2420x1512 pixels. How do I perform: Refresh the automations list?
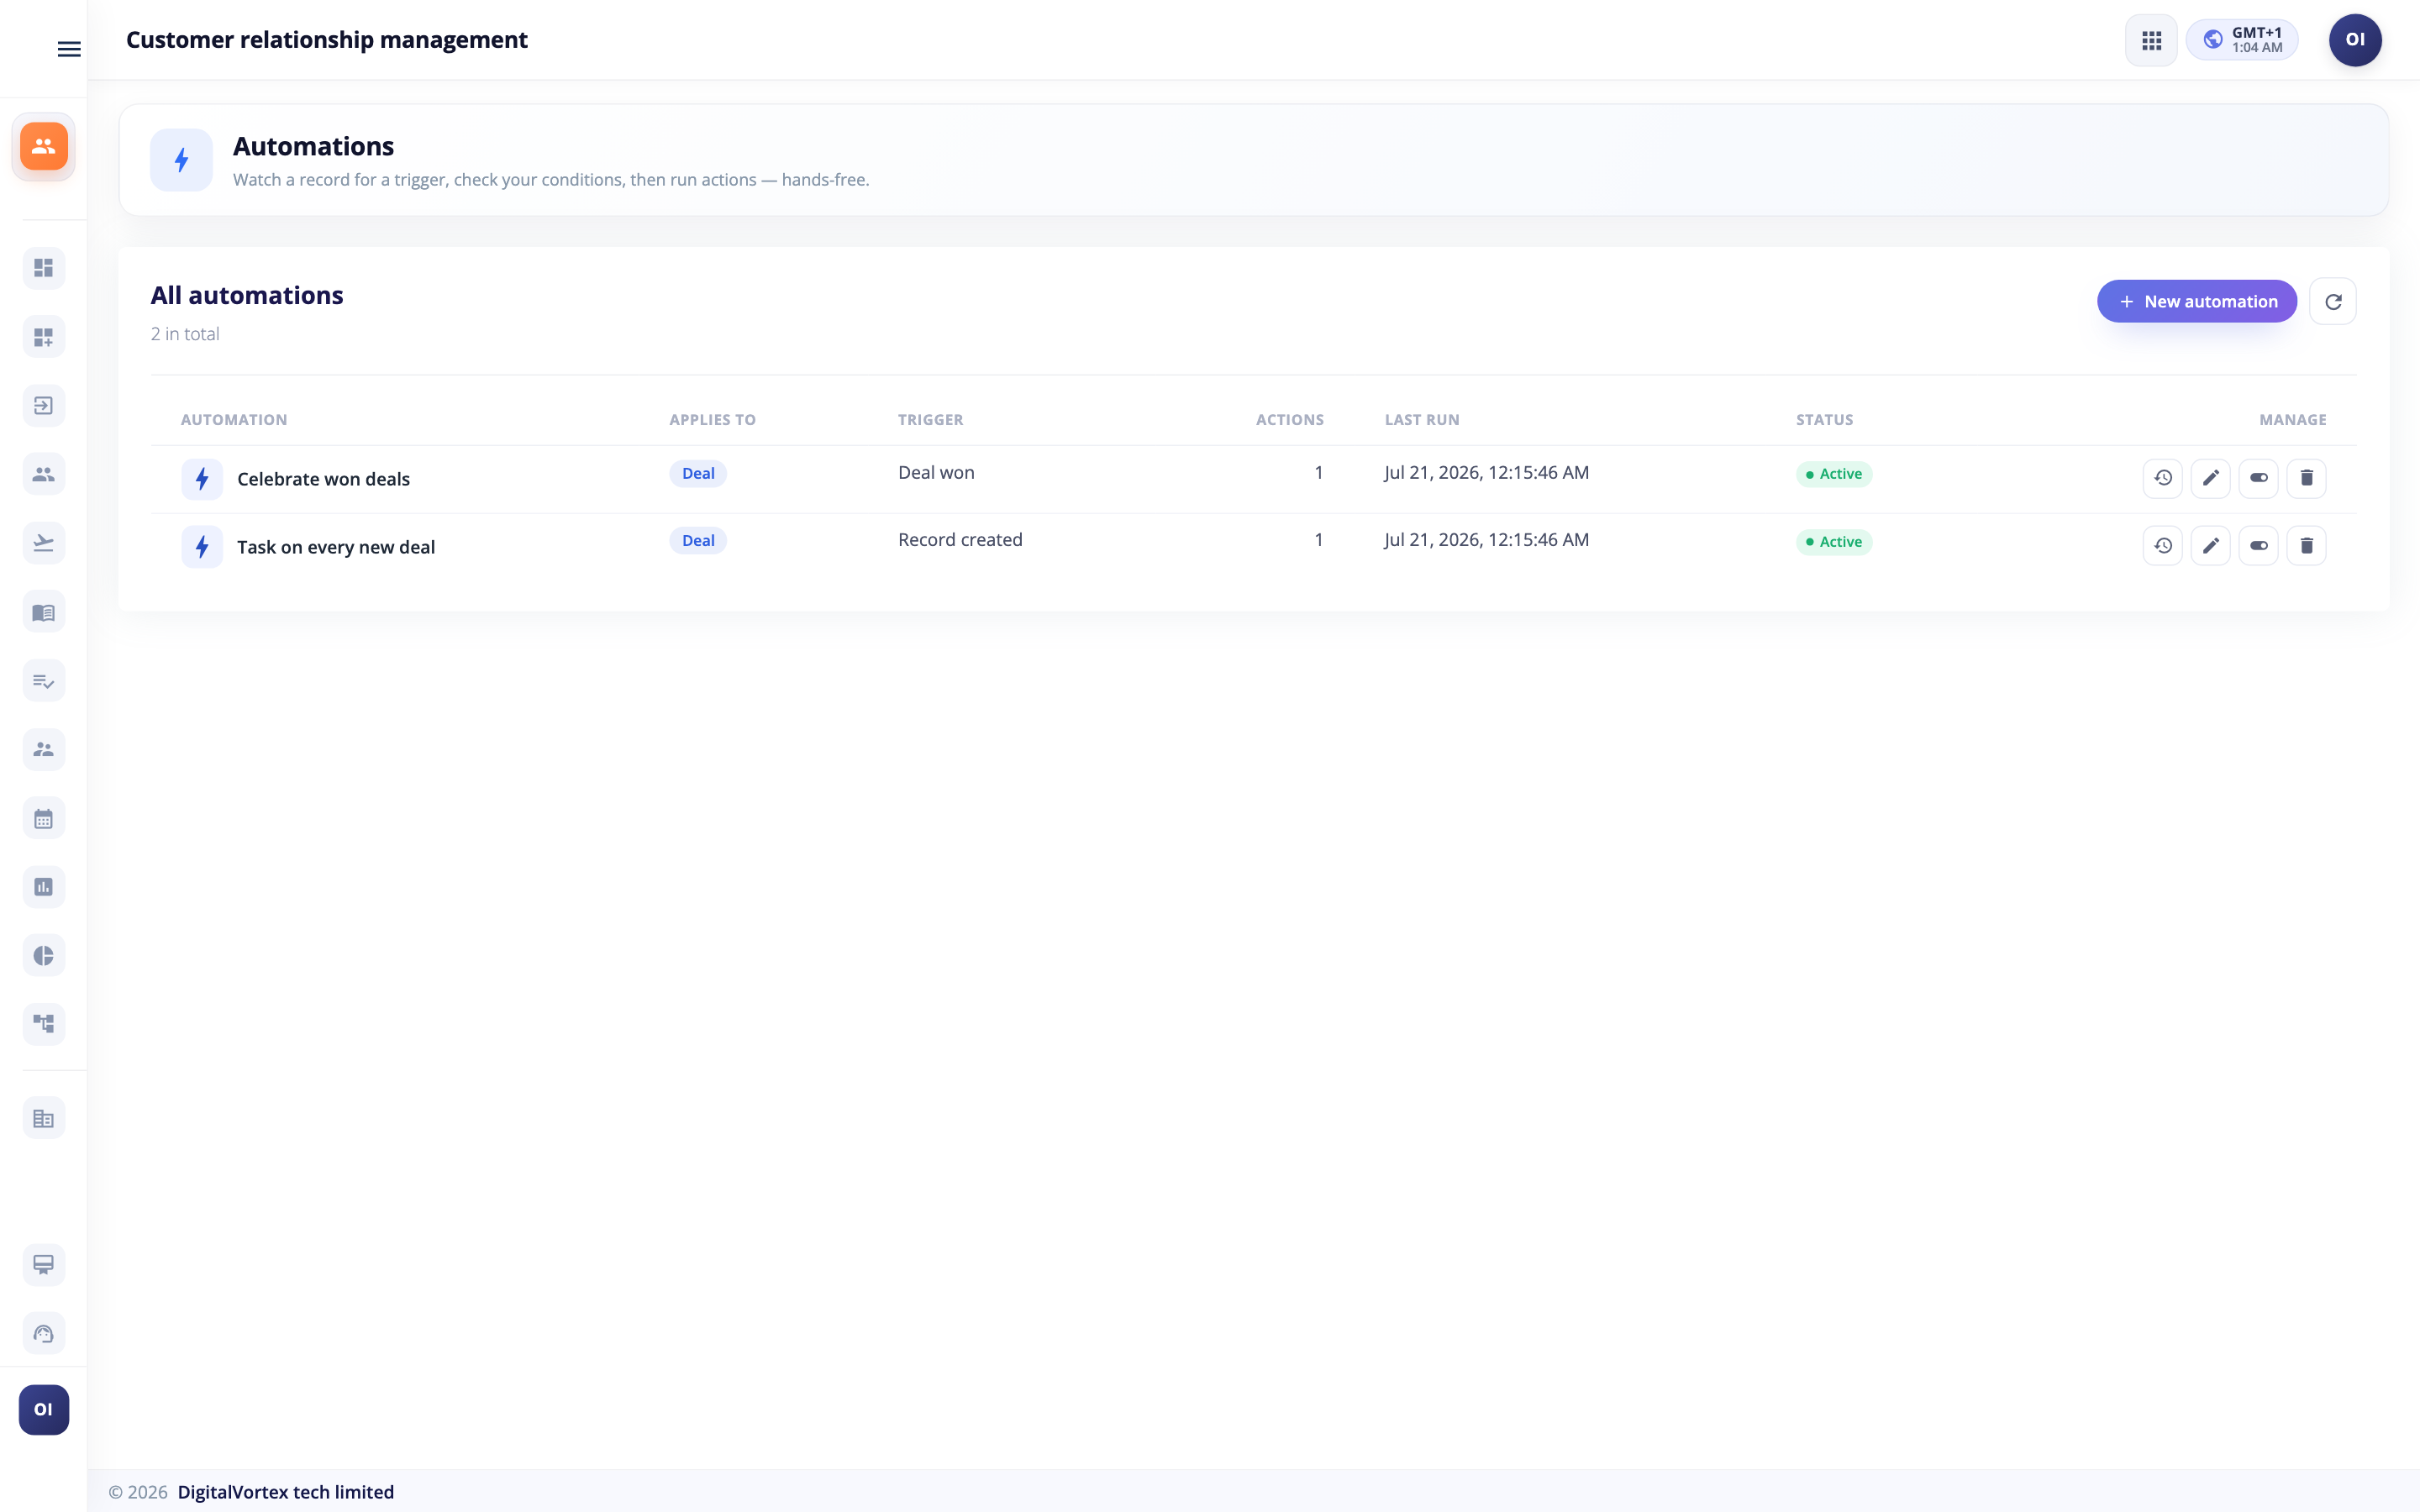pos(2332,301)
